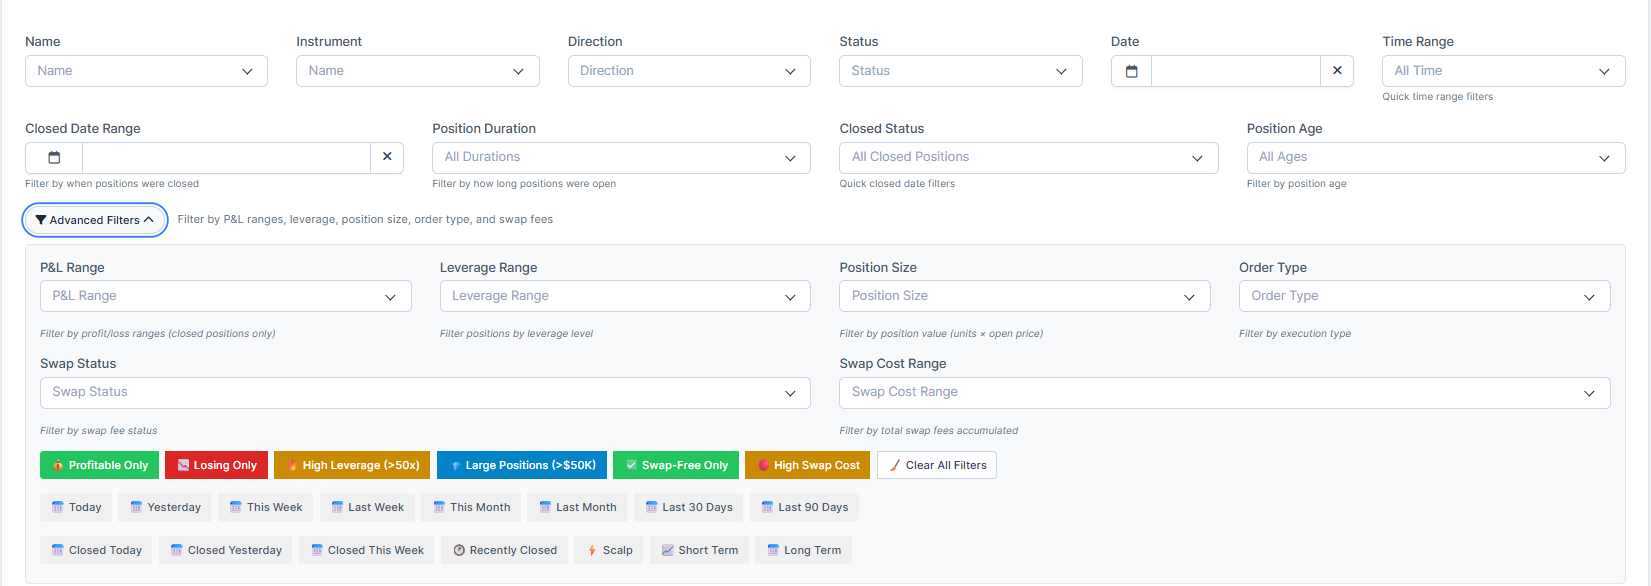The height and width of the screenshot is (586, 1651).
Task: Toggle the Losing Only quick filter
Action: [216, 465]
